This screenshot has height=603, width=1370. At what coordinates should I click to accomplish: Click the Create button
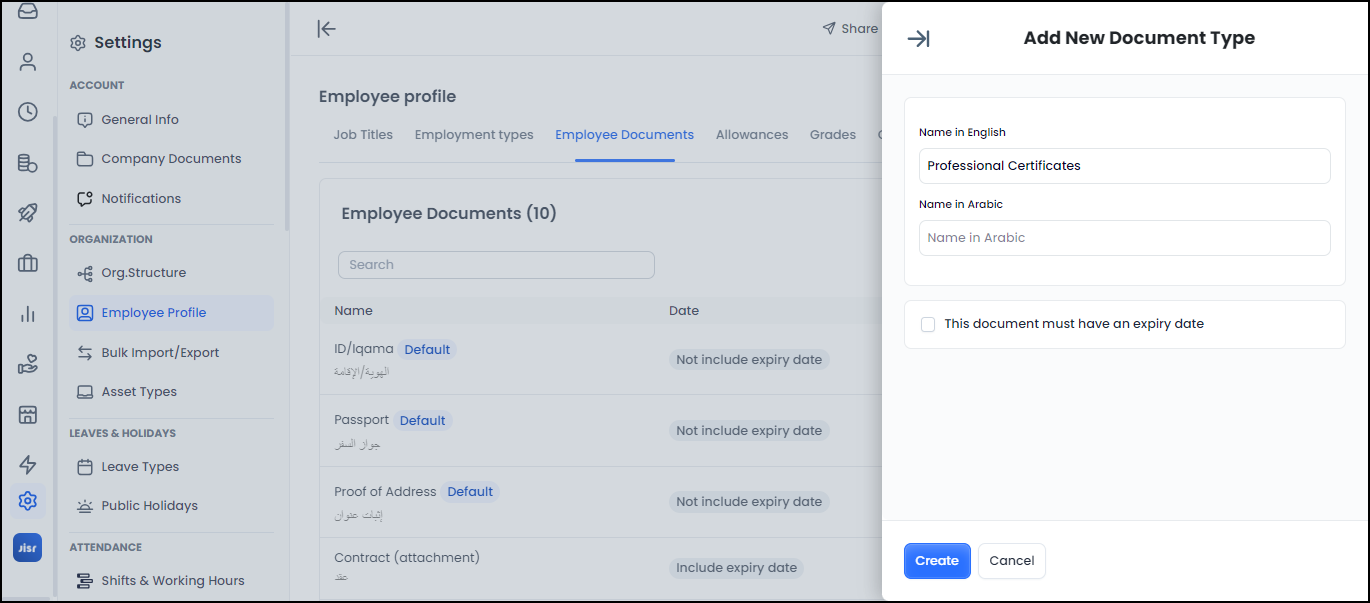pos(936,561)
